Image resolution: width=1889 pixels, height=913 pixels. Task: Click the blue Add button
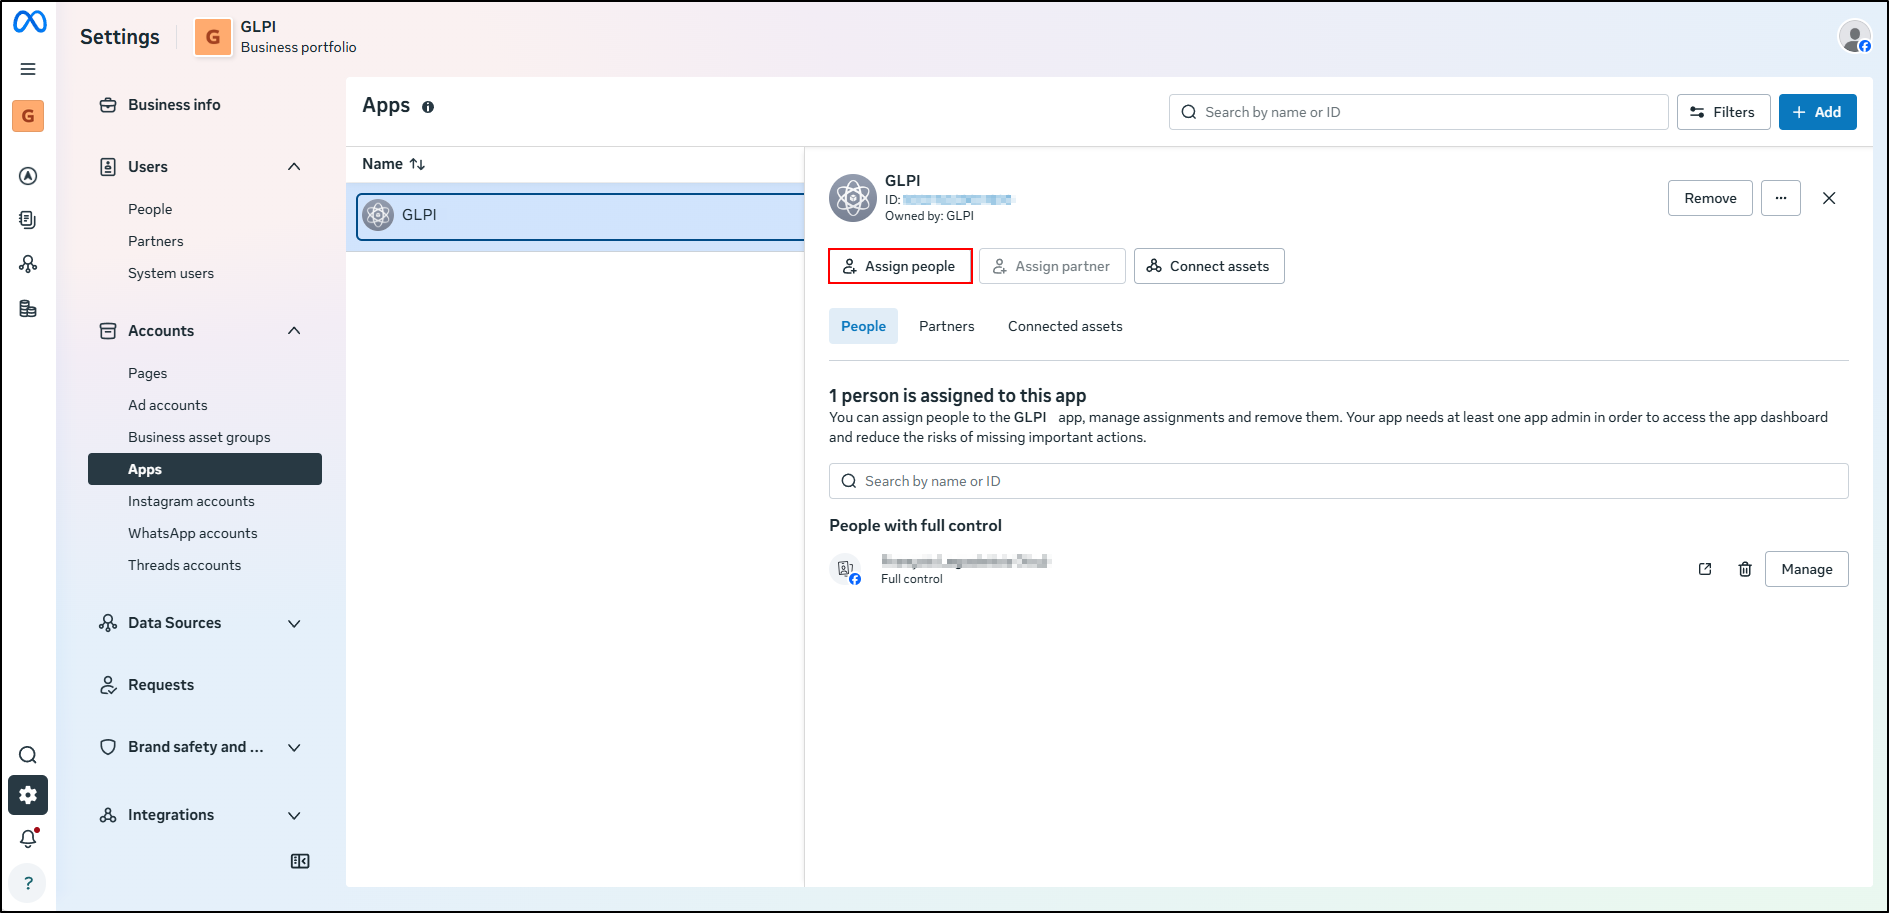coord(1817,112)
